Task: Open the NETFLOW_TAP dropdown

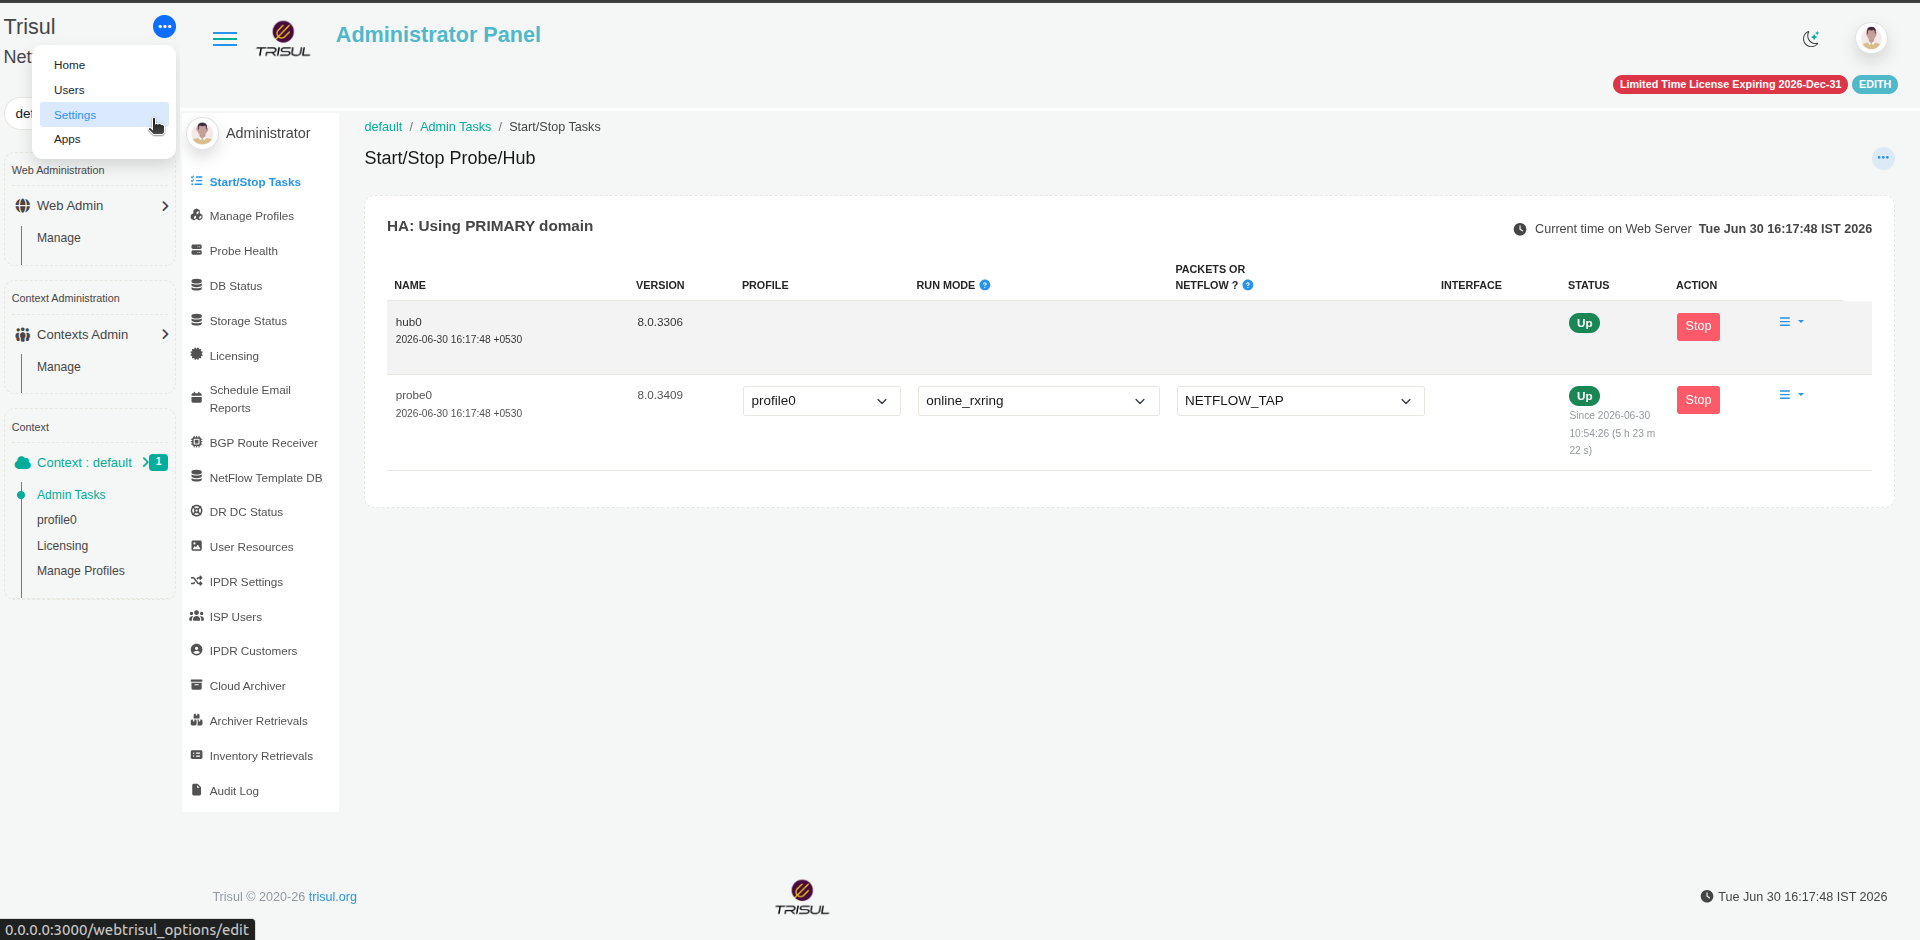Action: 1300,401
